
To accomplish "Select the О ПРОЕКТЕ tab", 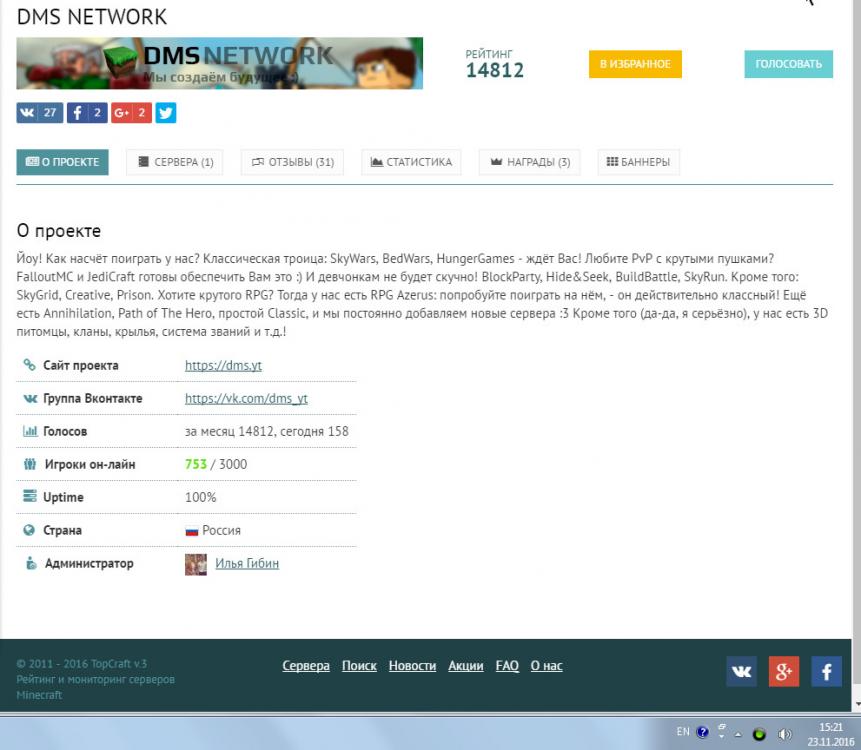I will click(x=63, y=162).
